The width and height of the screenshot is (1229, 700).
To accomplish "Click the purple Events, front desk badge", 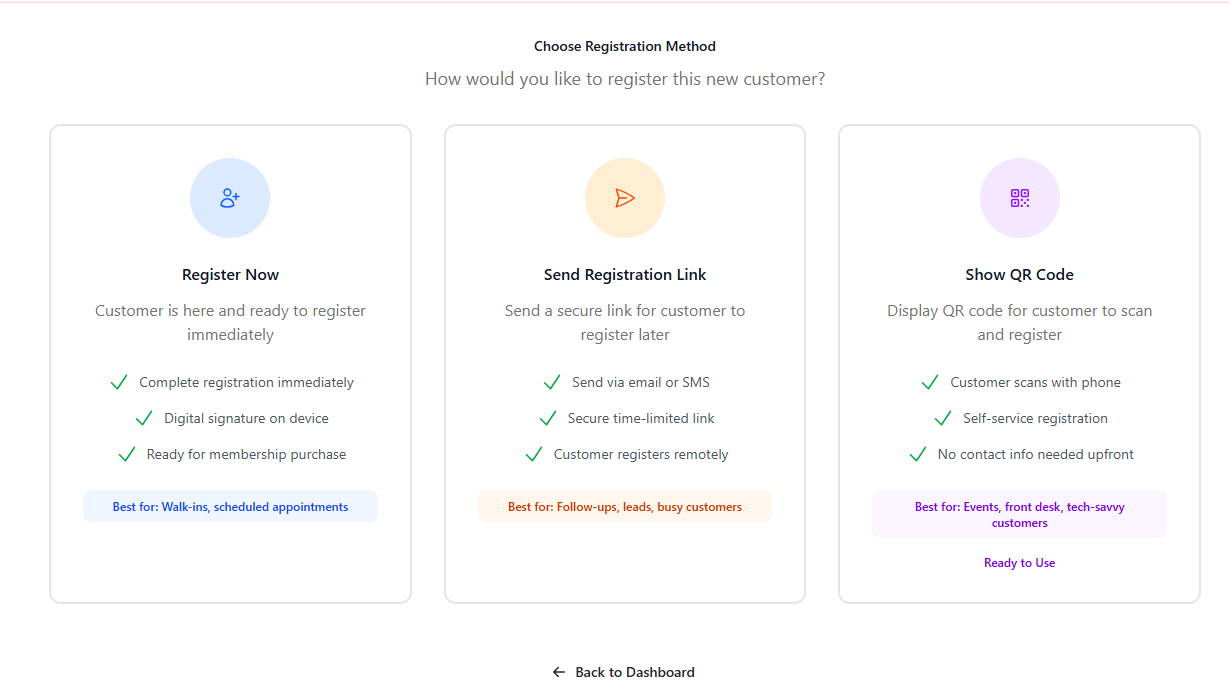I will point(1019,514).
